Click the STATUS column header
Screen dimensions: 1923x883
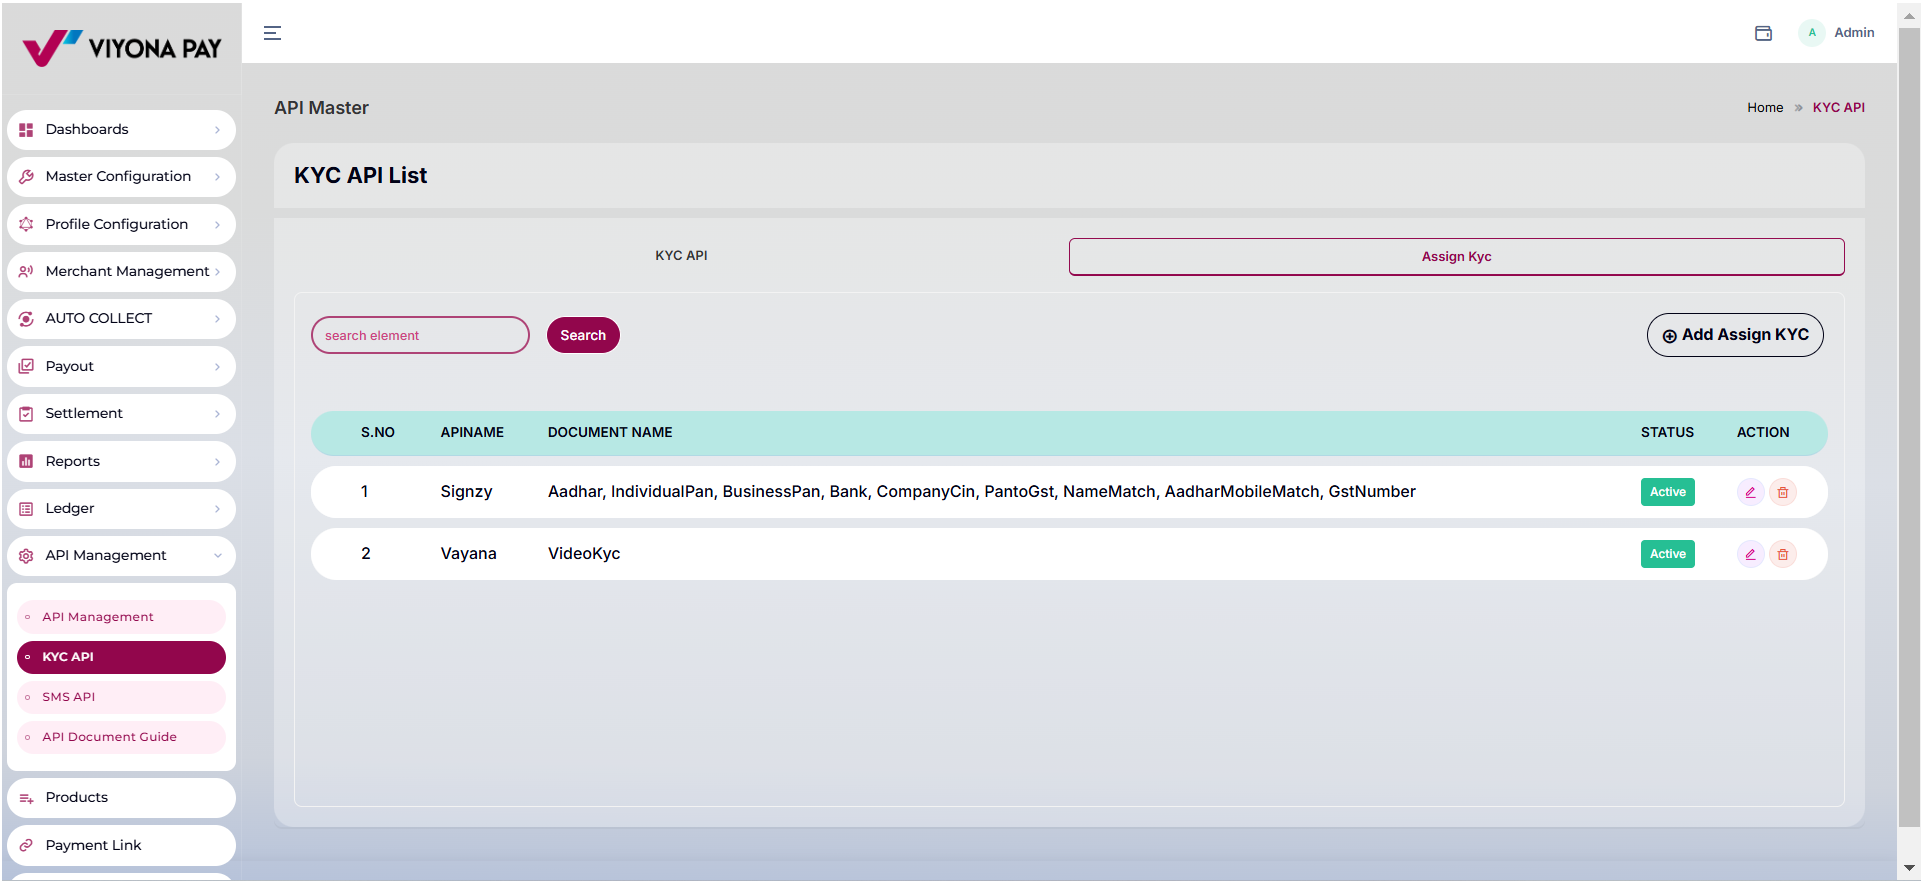[1667, 433]
